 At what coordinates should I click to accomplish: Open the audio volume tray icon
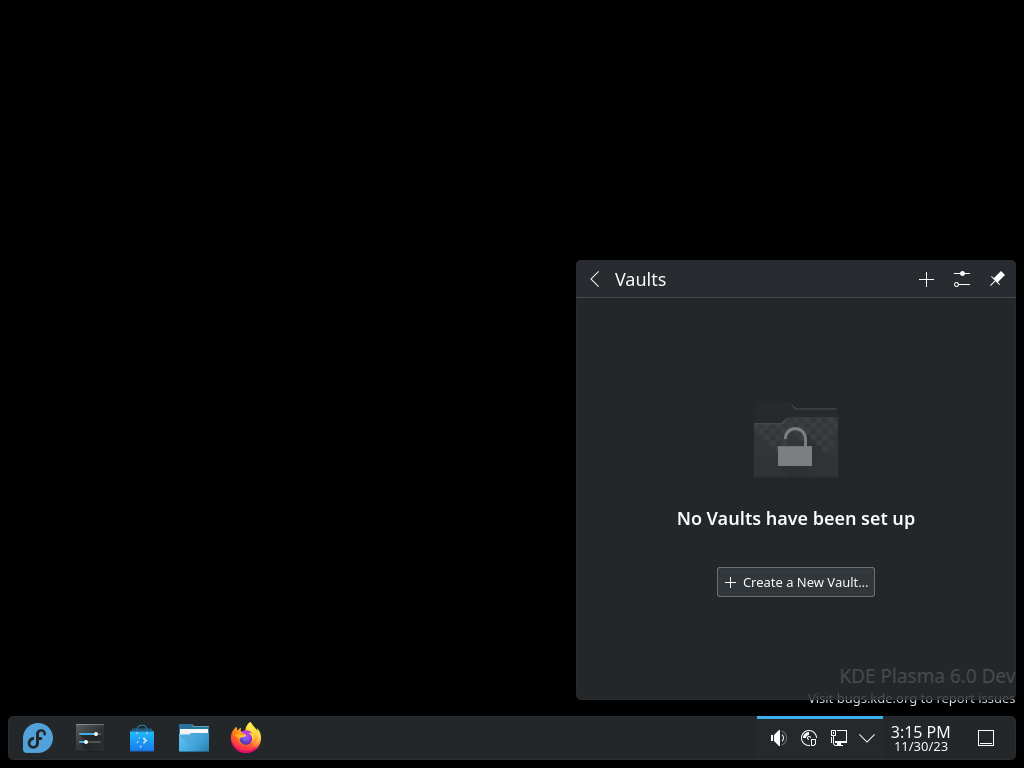(778, 738)
